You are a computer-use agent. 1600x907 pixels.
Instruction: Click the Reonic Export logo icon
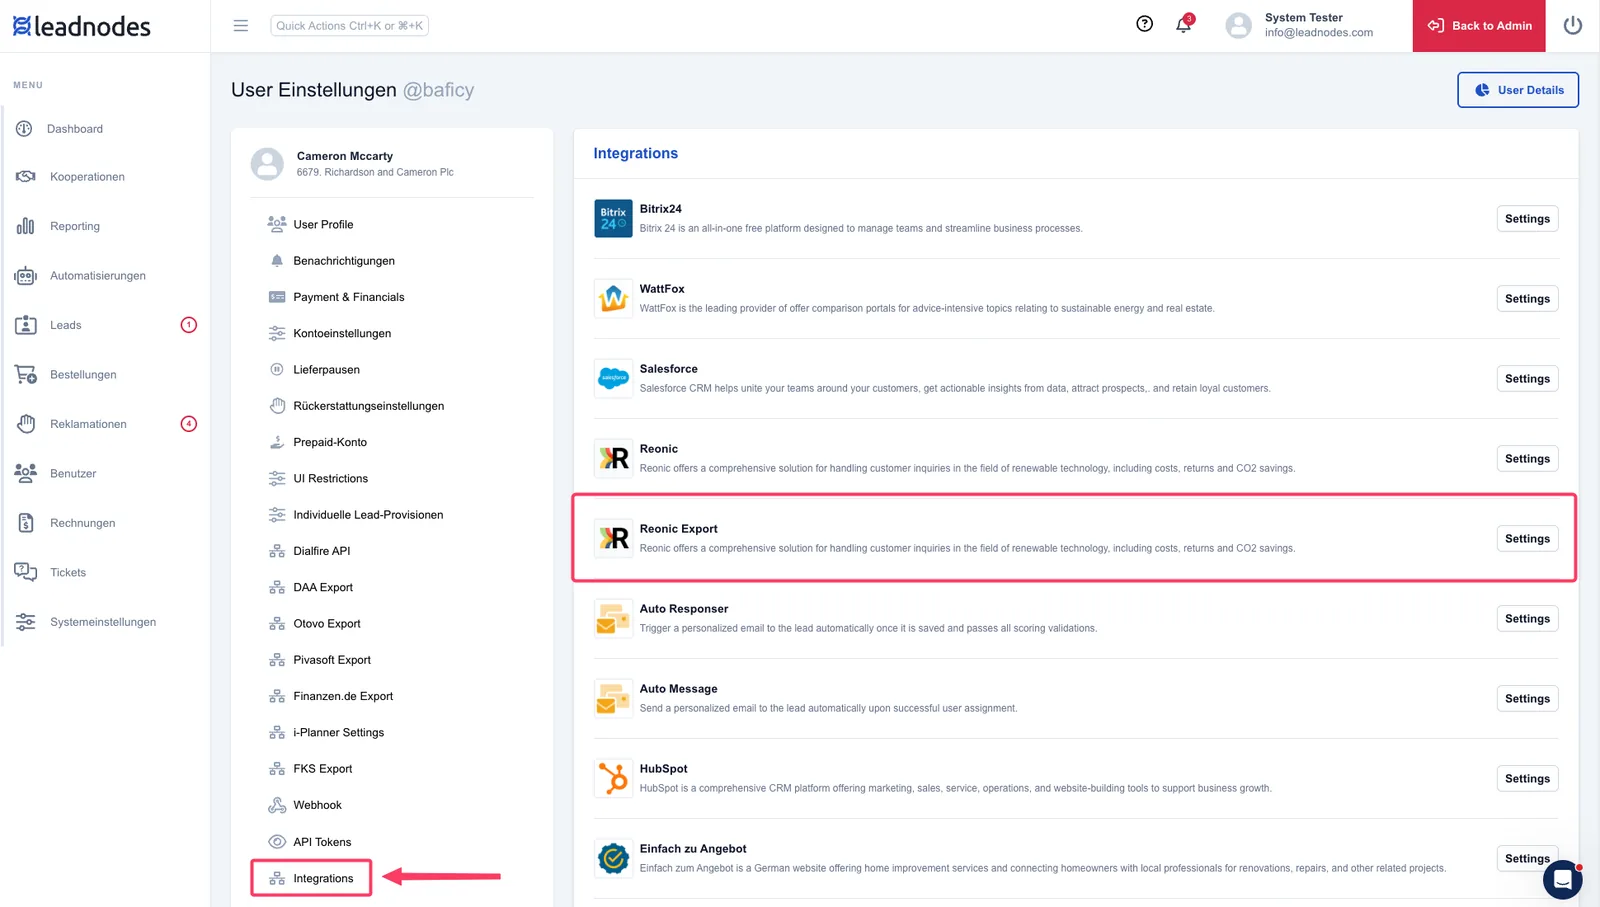click(x=613, y=538)
